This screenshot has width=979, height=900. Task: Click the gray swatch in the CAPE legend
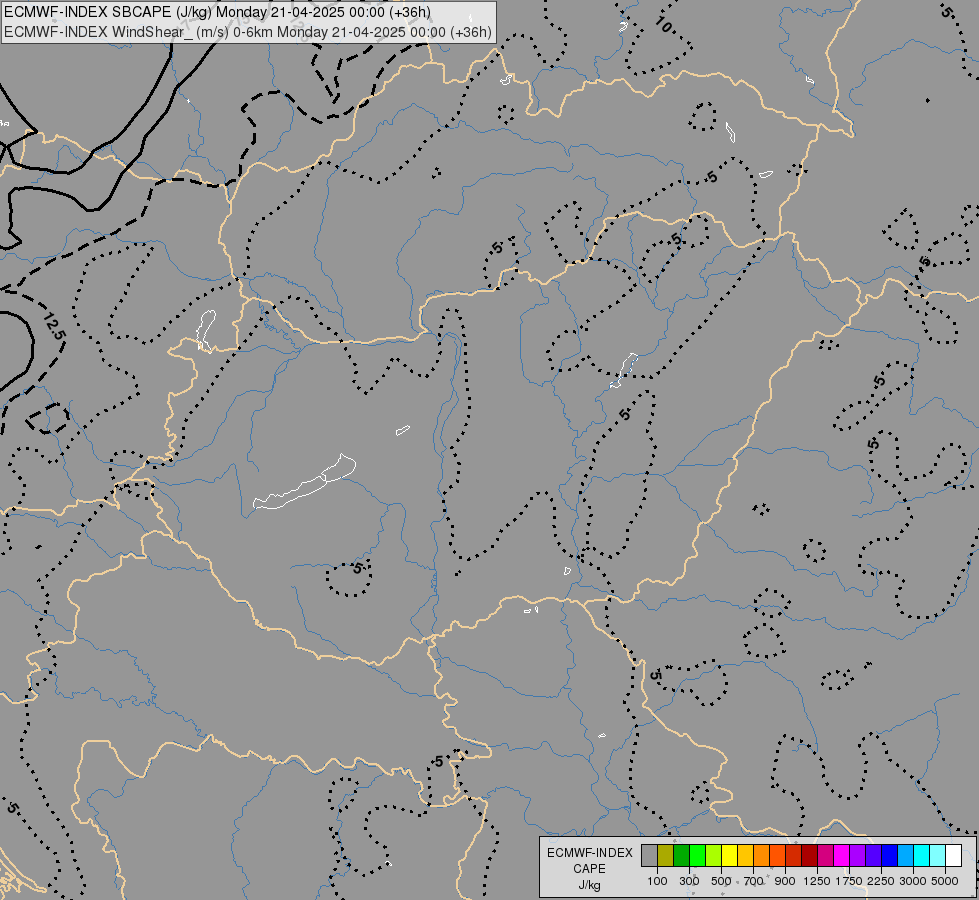(649, 855)
